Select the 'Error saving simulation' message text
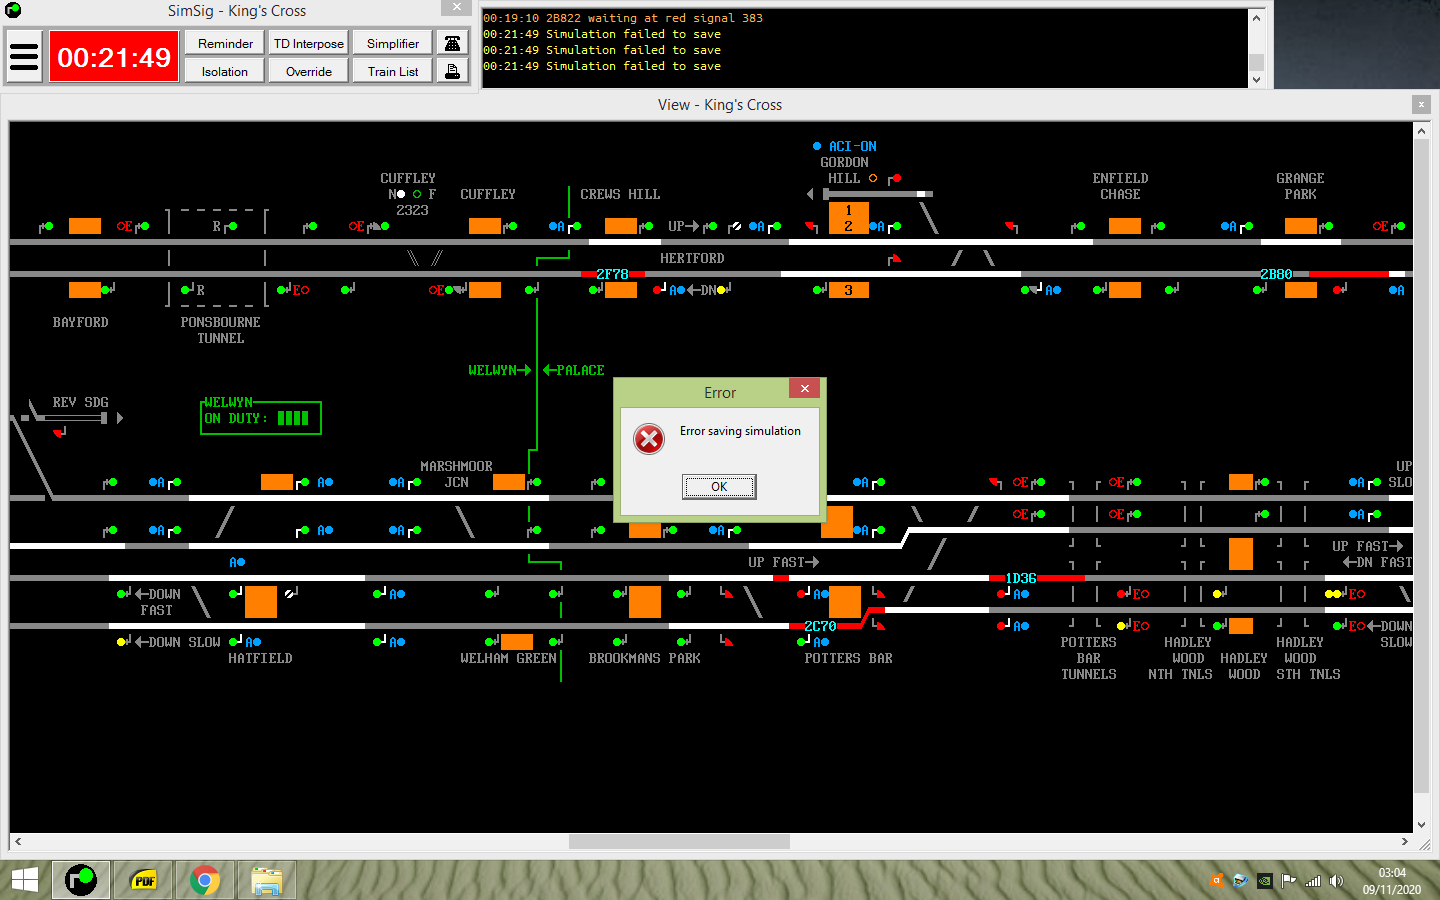The image size is (1440, 900). pyautogui.click(x=740, y=431)
